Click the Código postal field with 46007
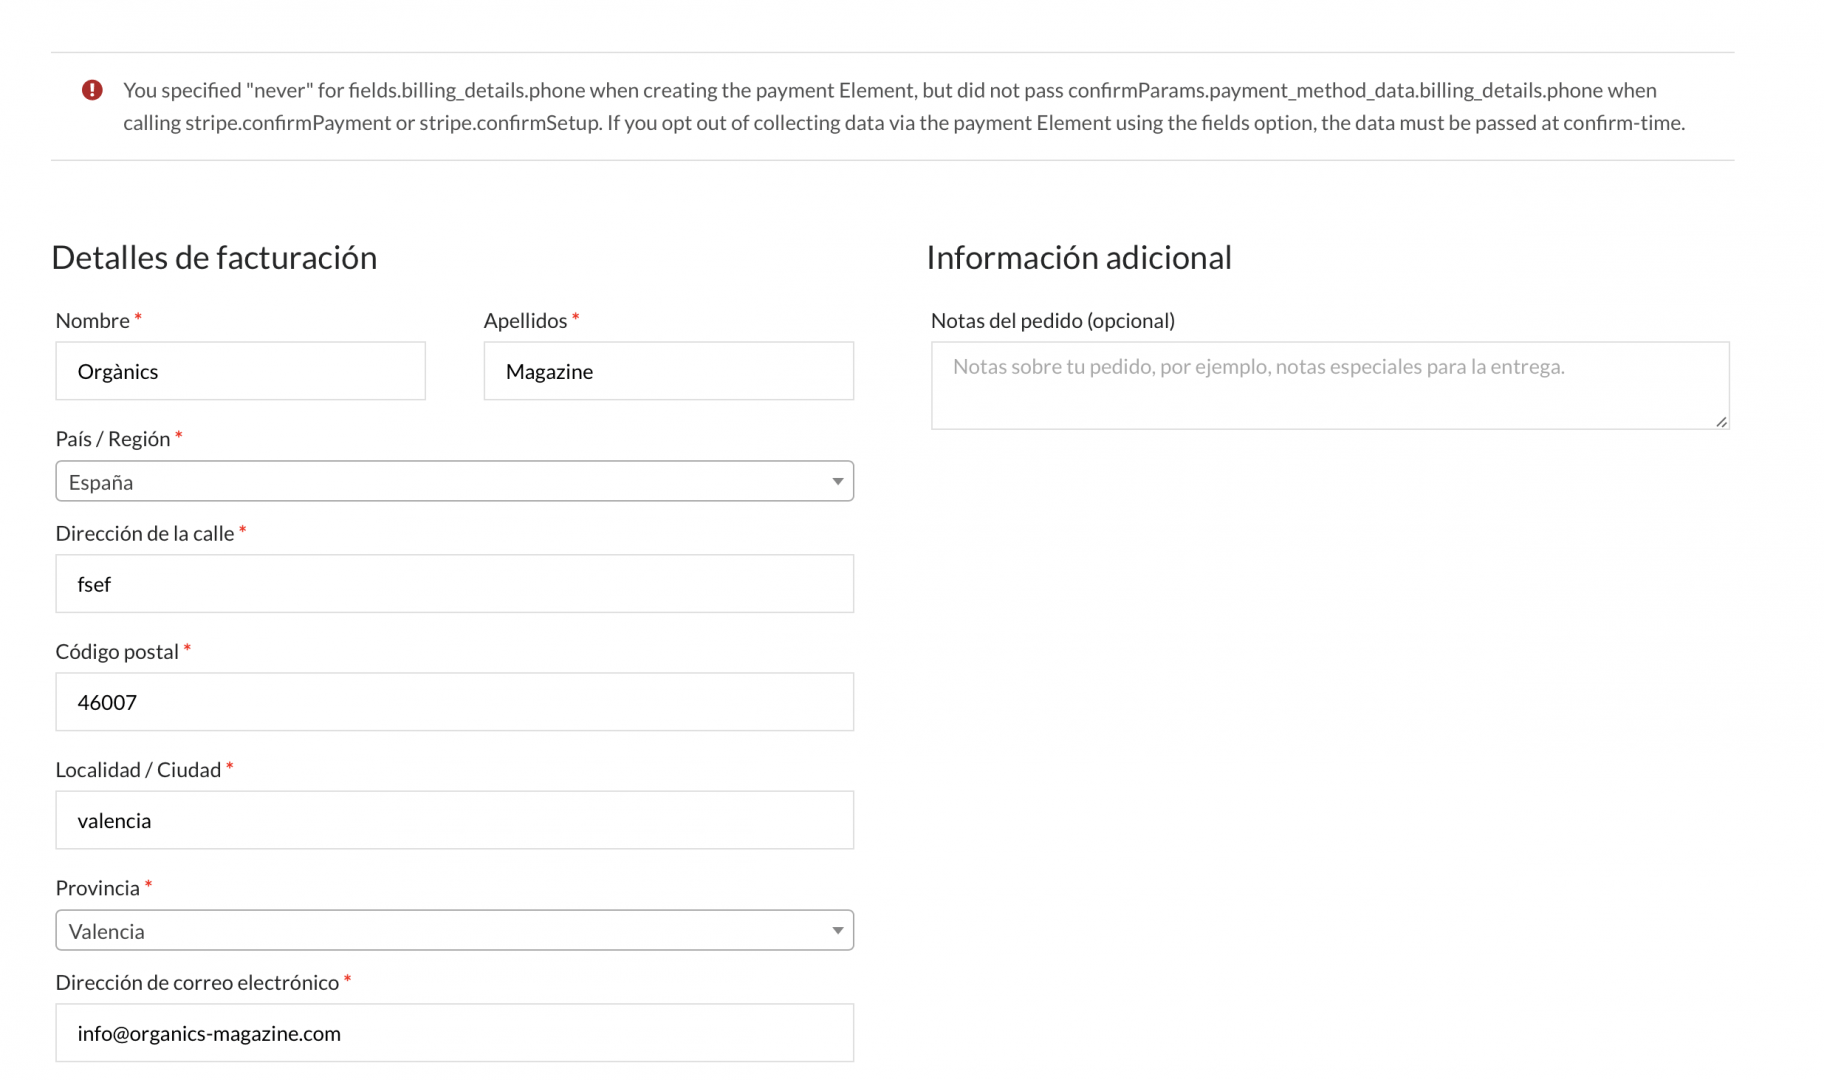 (x=454, y=701)
